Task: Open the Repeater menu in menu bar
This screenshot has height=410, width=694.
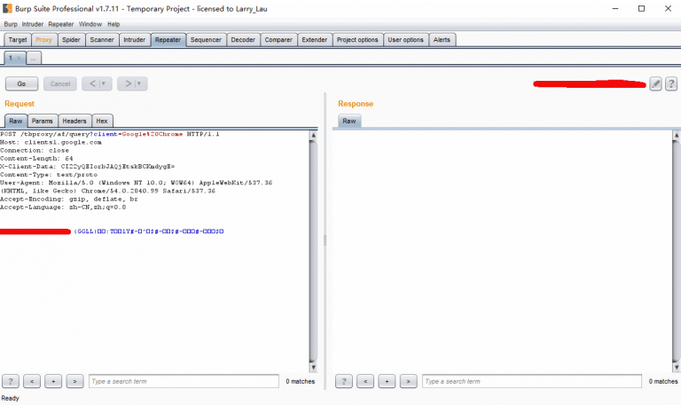Action: pyautogui.click(x=61, y=24)
